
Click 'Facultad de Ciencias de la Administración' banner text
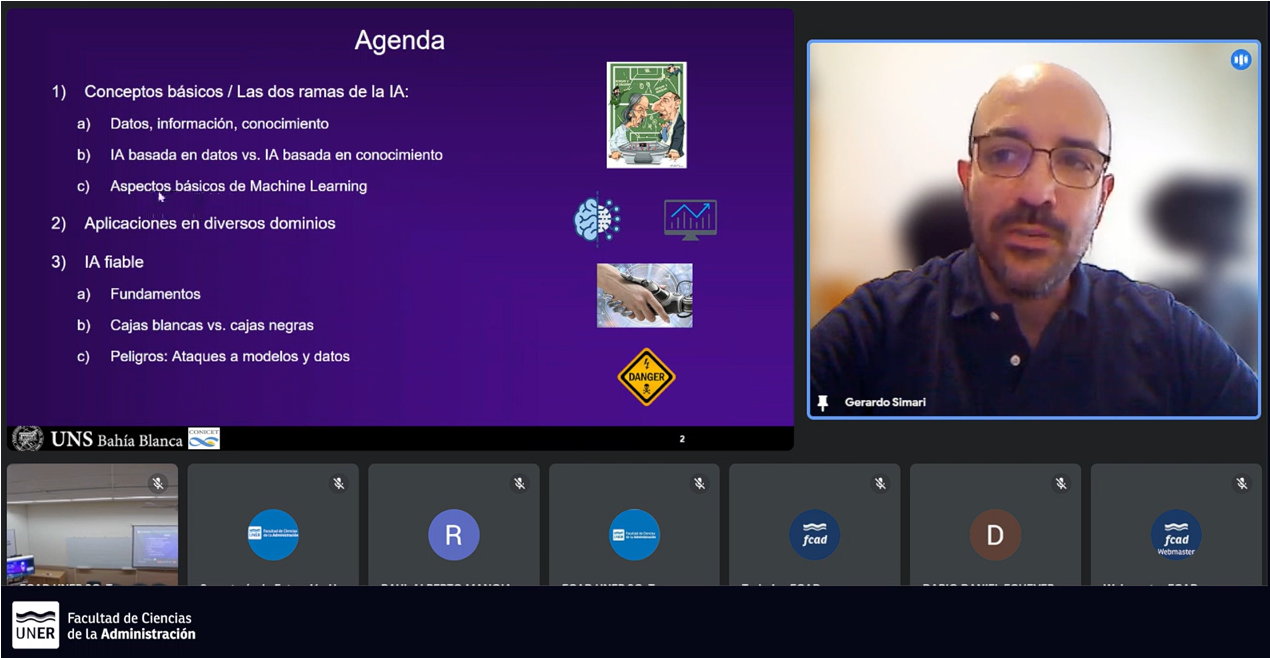pyautogui.click(x=131, y=626)
